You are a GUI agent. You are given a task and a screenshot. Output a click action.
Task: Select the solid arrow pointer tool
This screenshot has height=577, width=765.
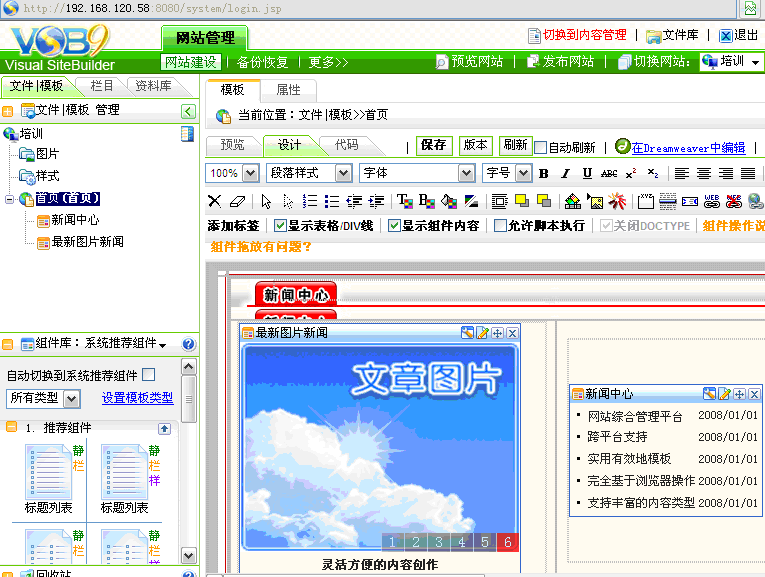[x=266, y=201]
